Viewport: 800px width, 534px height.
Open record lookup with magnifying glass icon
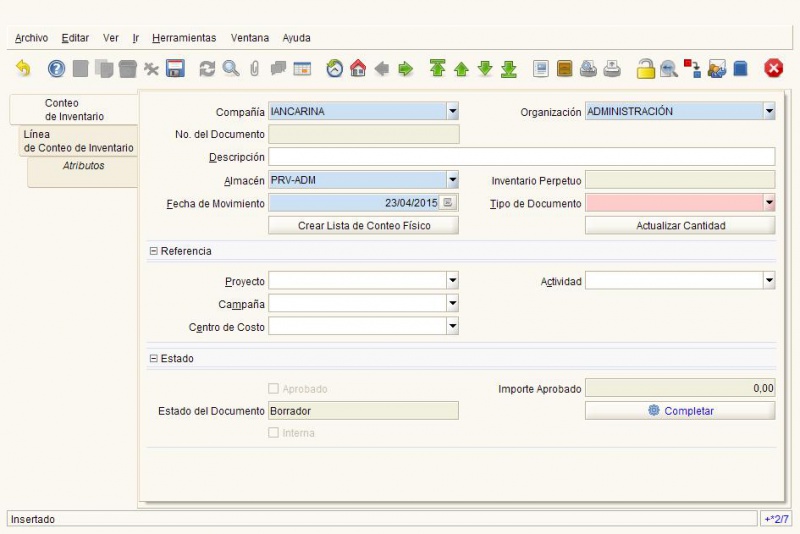(x=231, y=68)
